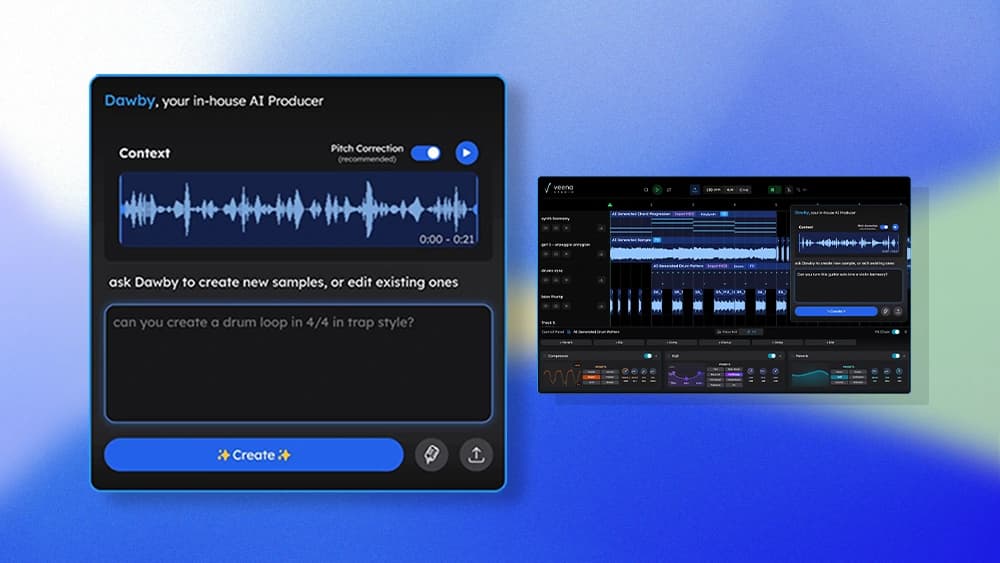Open the 4/4 time signature field in DAW

[730, 190]
